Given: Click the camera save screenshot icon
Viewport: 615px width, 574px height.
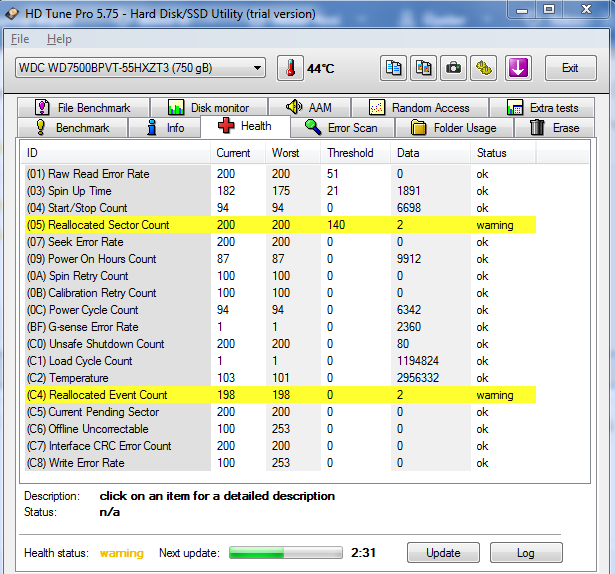Looking at the screenshot, I should pos(453,68).
